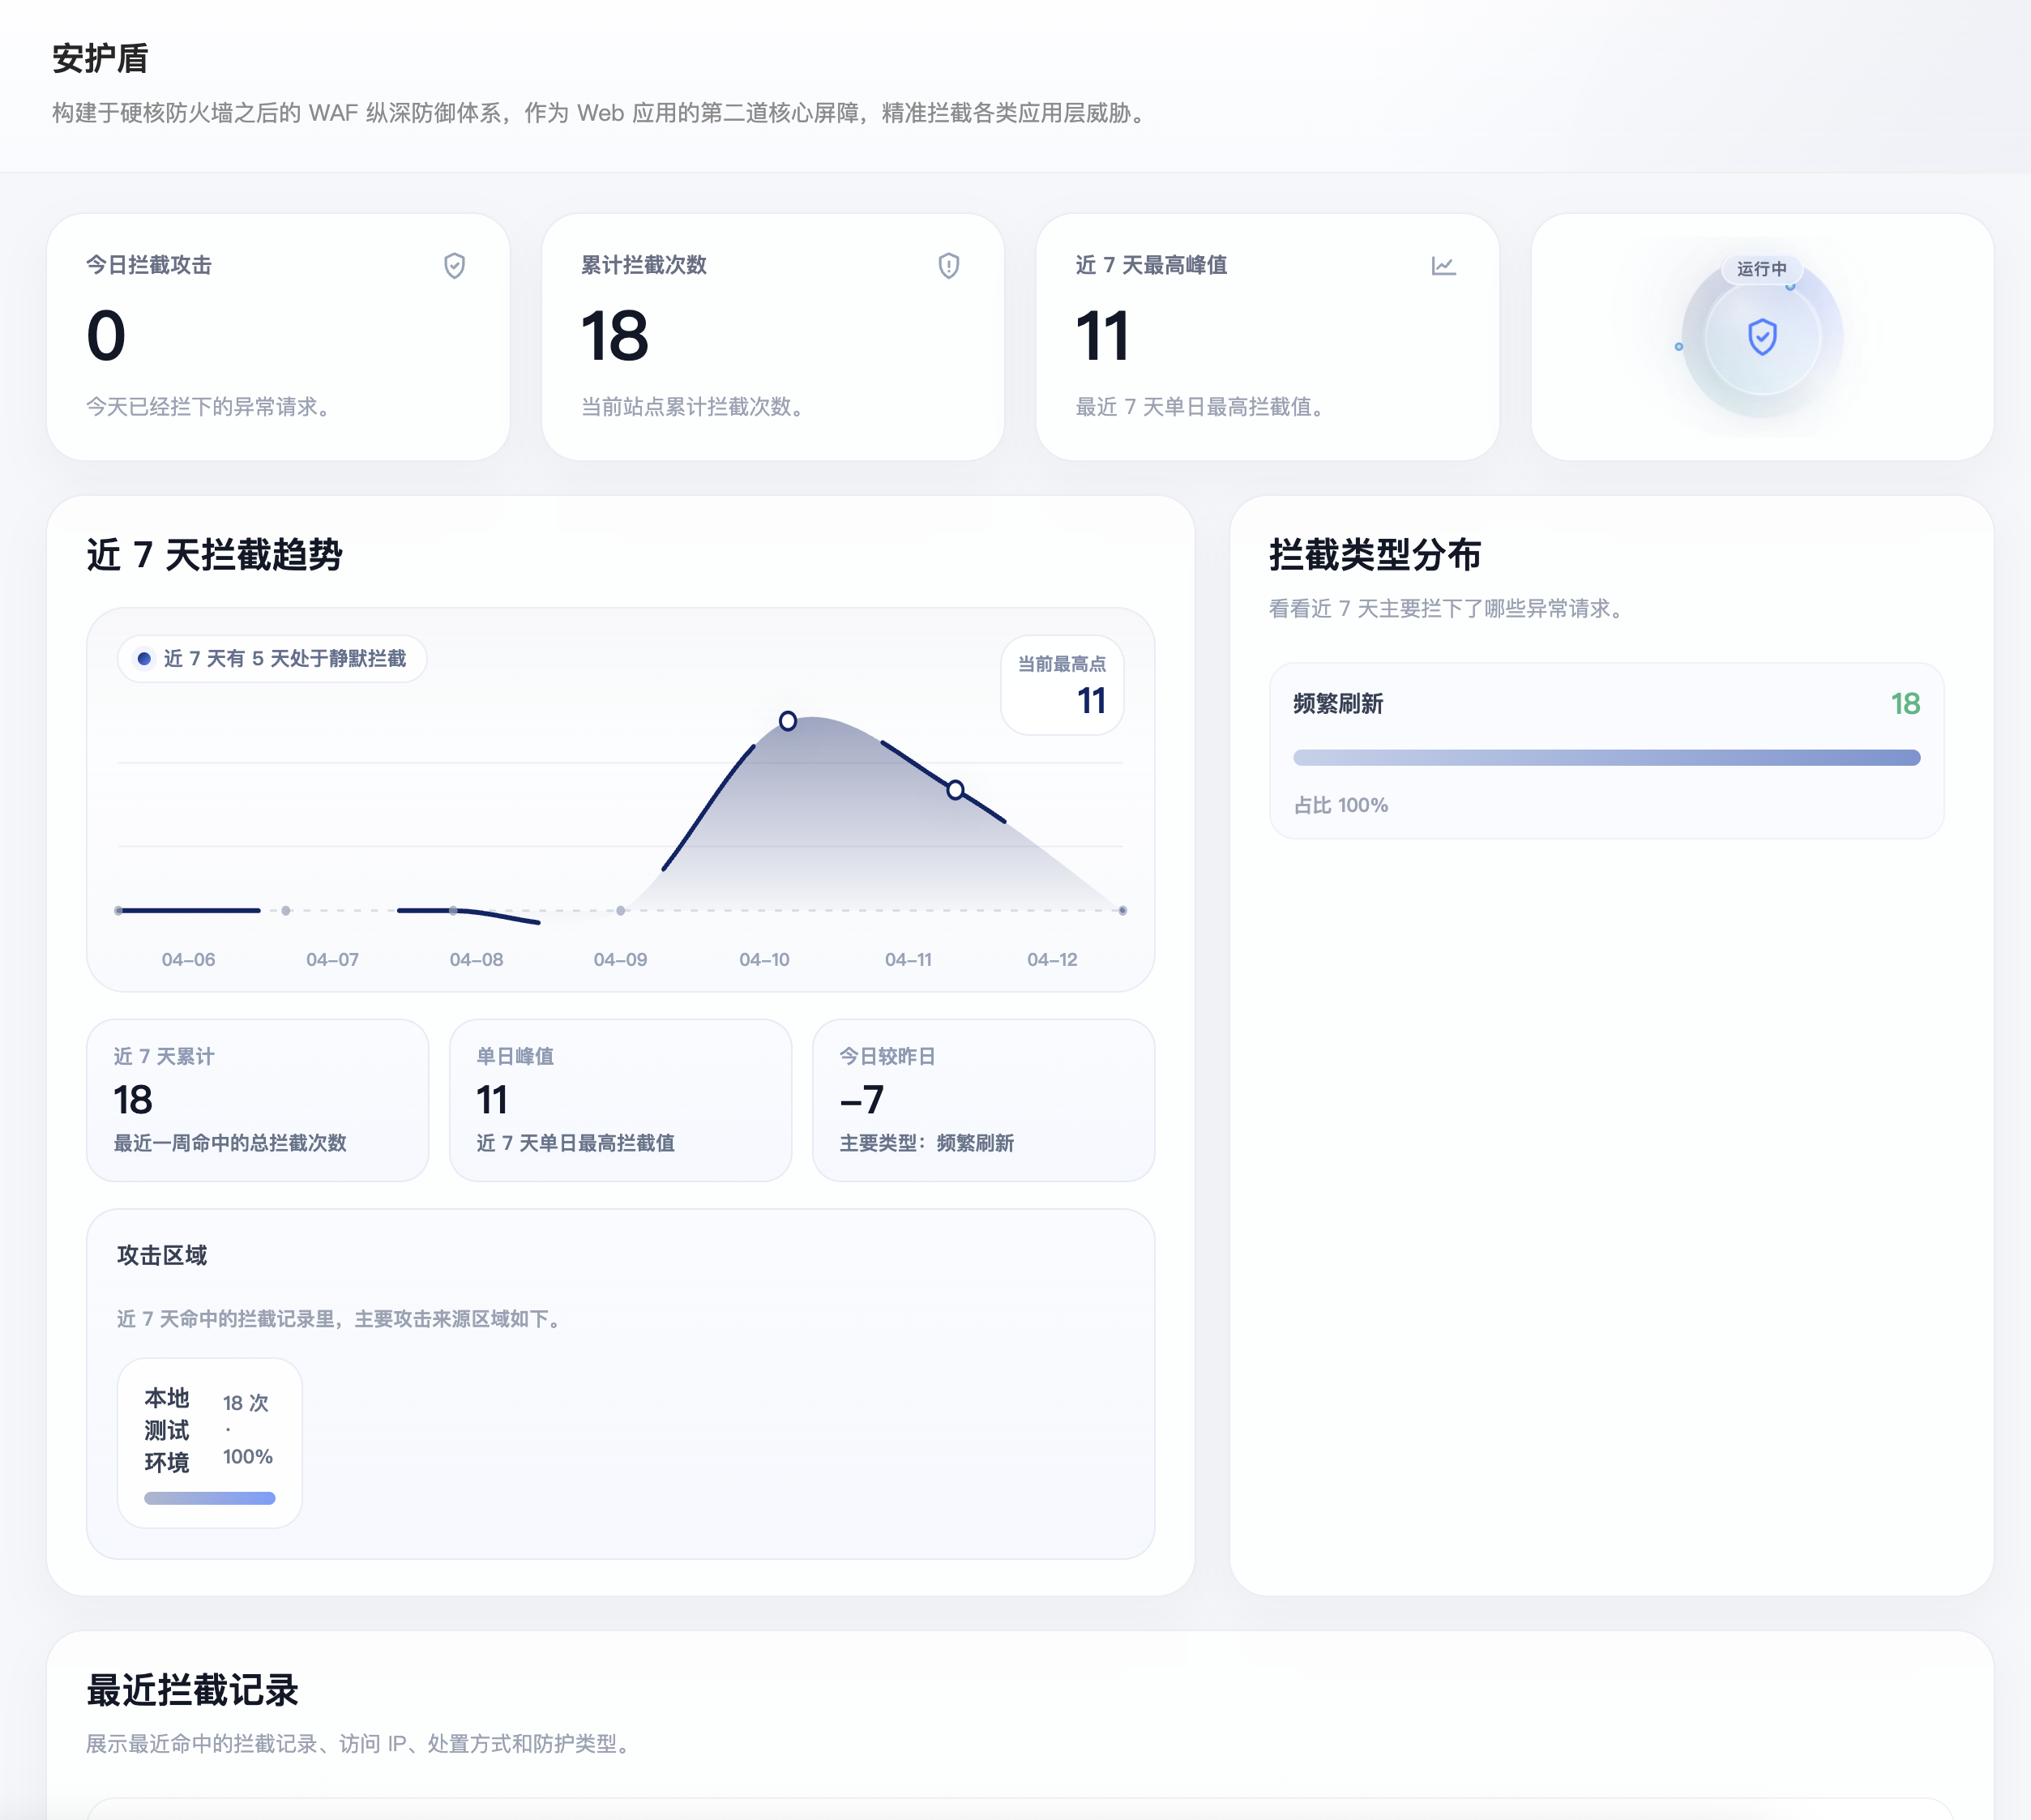Screen dimensions: 2031x1820
Task: Click the alert icon on 累计拦截次数 card
Action: [948, 266]
